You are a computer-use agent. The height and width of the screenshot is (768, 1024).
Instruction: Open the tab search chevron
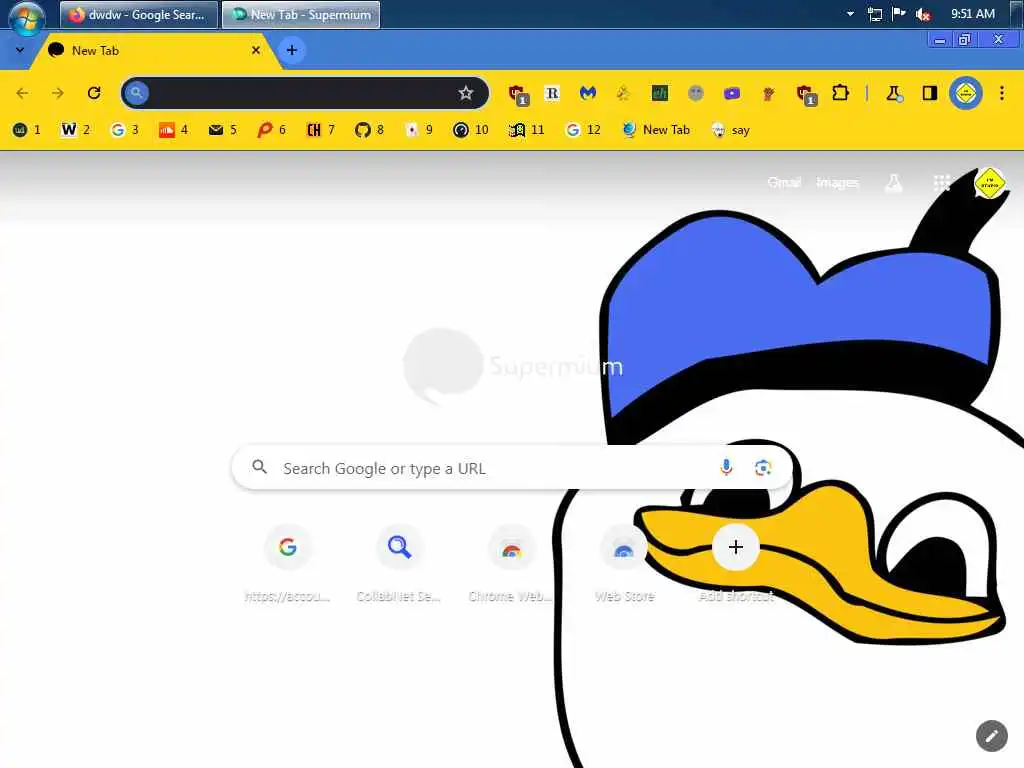pyautogui.click(x=20, y=50)
